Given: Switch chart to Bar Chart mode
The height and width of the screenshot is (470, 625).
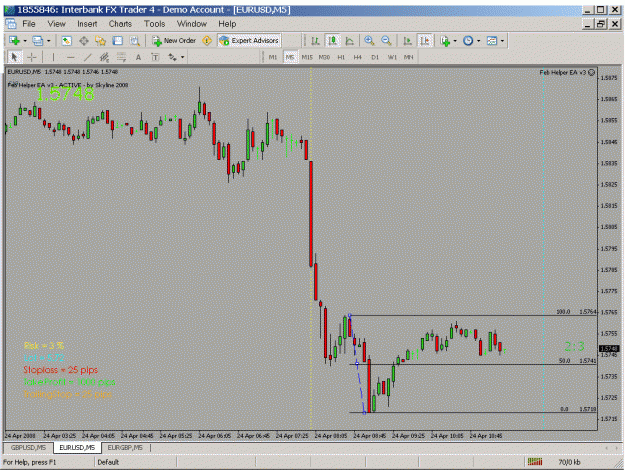Looking at the screenshot, I should [x=315, y=41].
